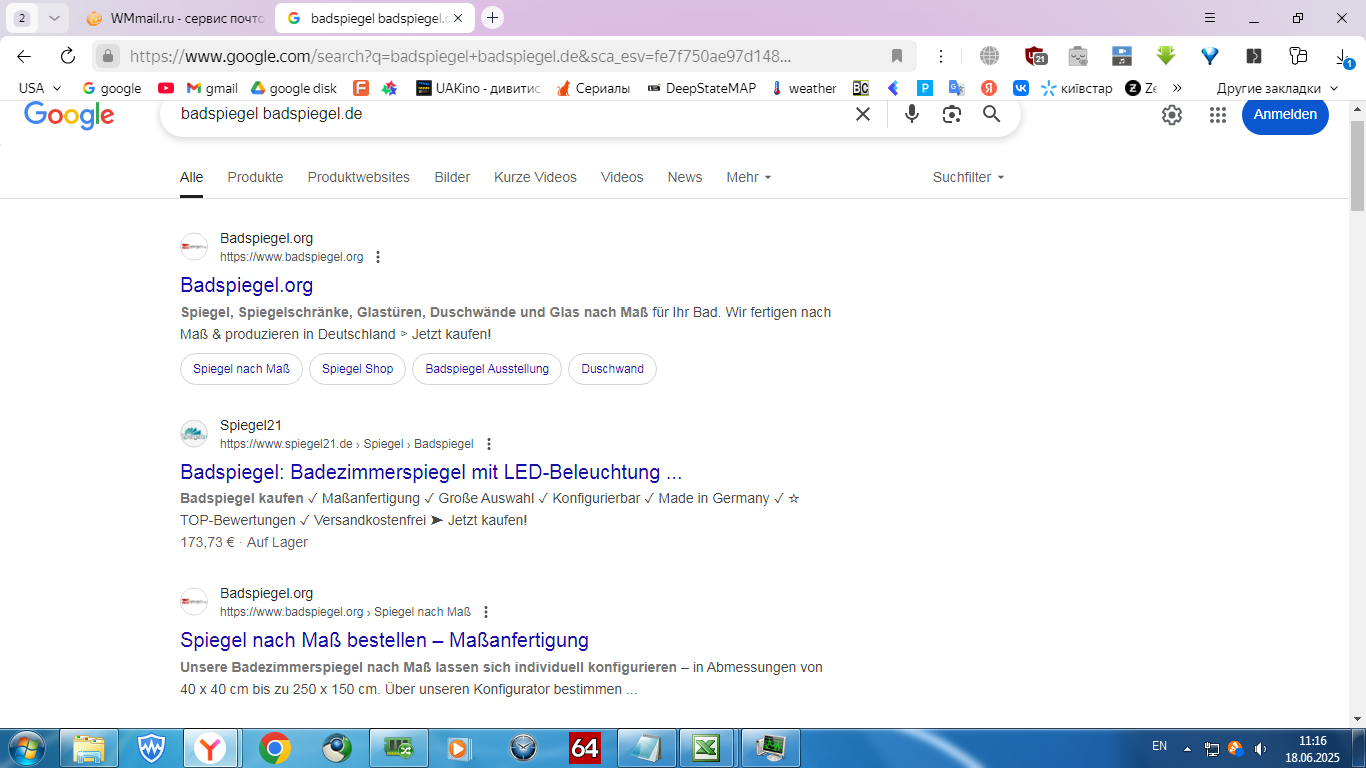Open more options for Spiegel nach Maß result
Image resolution: width=1366 pixels, height=768 pixels.
coord(486,612)
